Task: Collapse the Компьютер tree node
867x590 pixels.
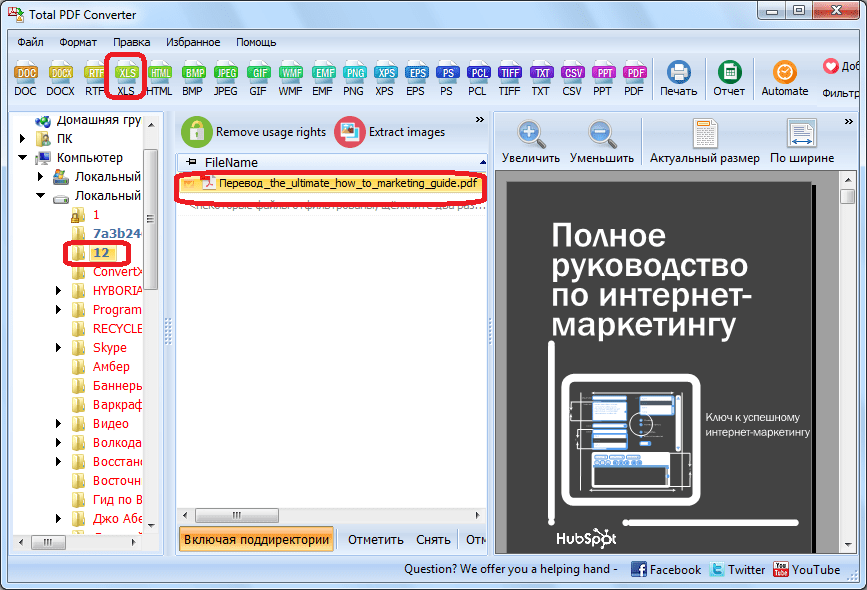Action: pos(22,158)
